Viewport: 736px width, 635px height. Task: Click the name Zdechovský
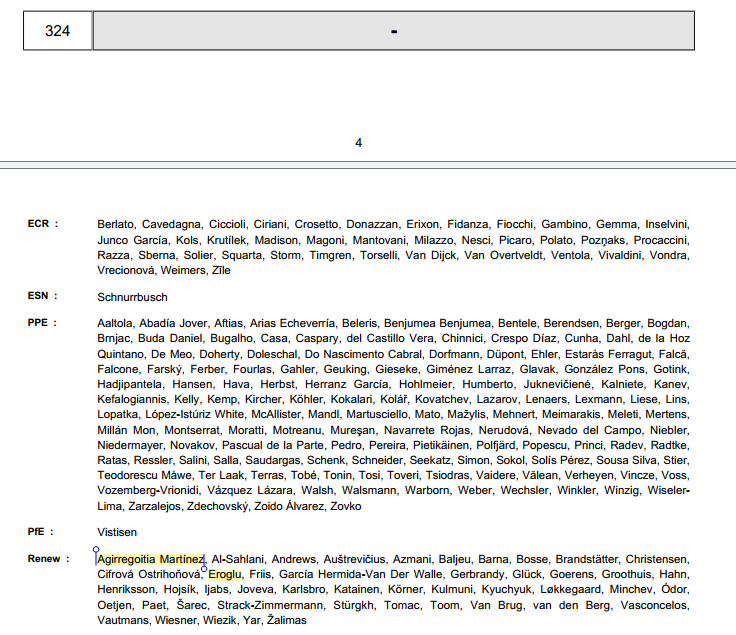(x=216, y=506)
